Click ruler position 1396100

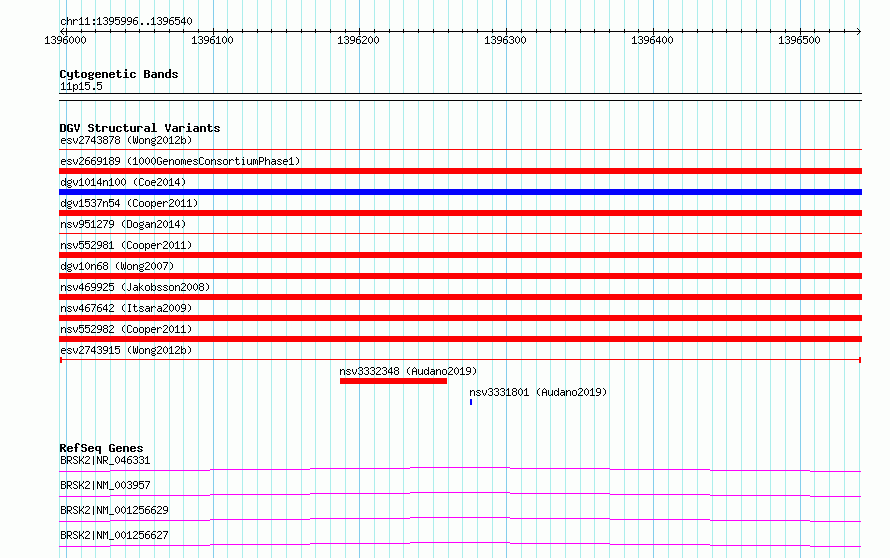click(x=212, y=40)
